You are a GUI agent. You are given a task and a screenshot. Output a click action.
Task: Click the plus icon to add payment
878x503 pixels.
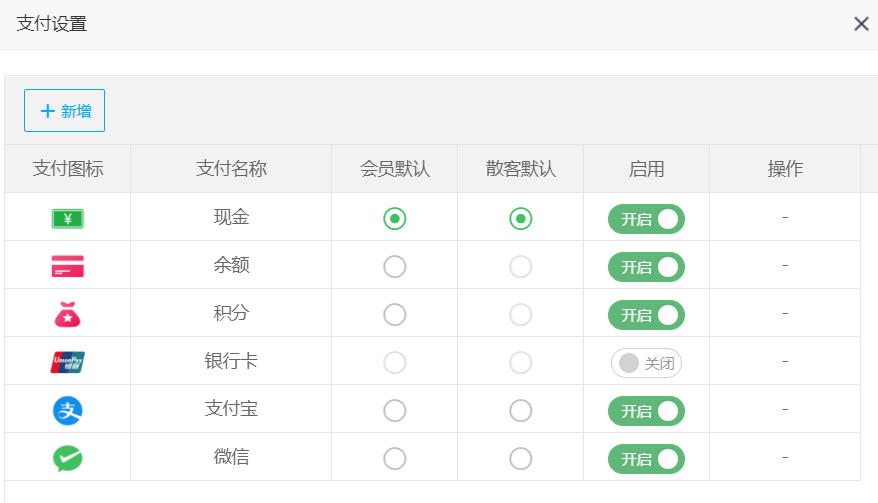(47, 111)
